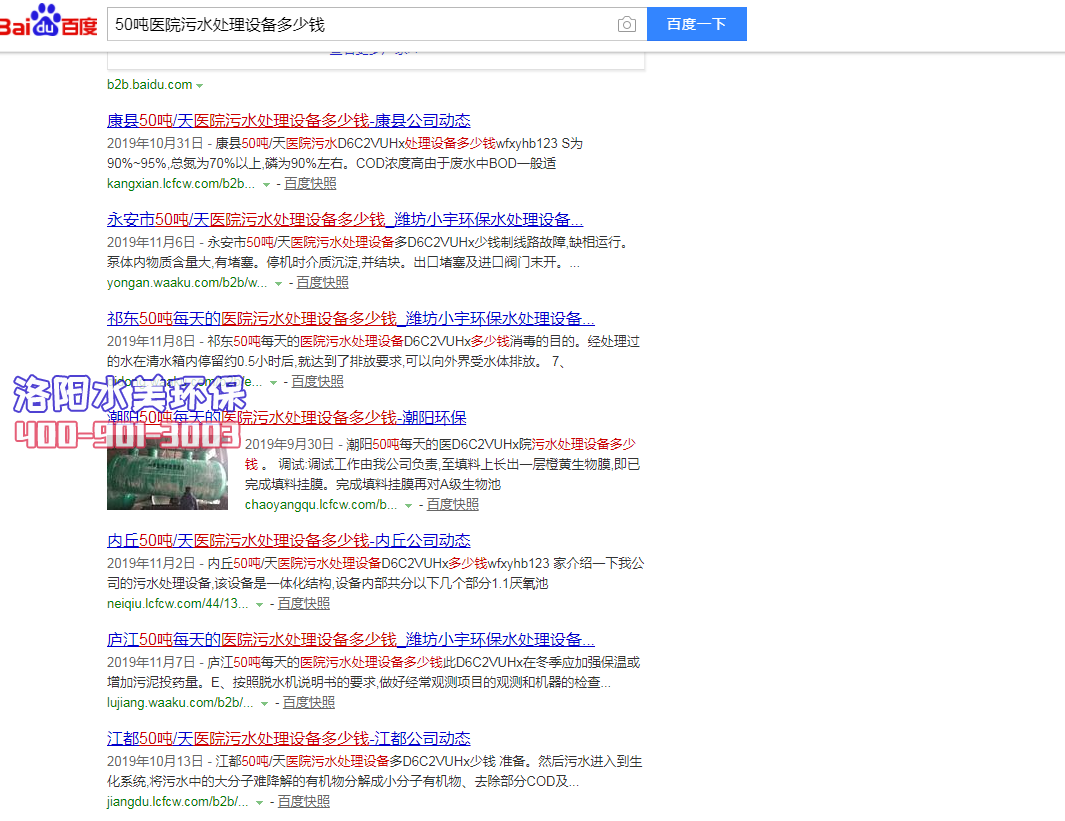Expand dropdown arrow next to b2b.baidu.com
1065x821 pixels.
coord(200,86)
